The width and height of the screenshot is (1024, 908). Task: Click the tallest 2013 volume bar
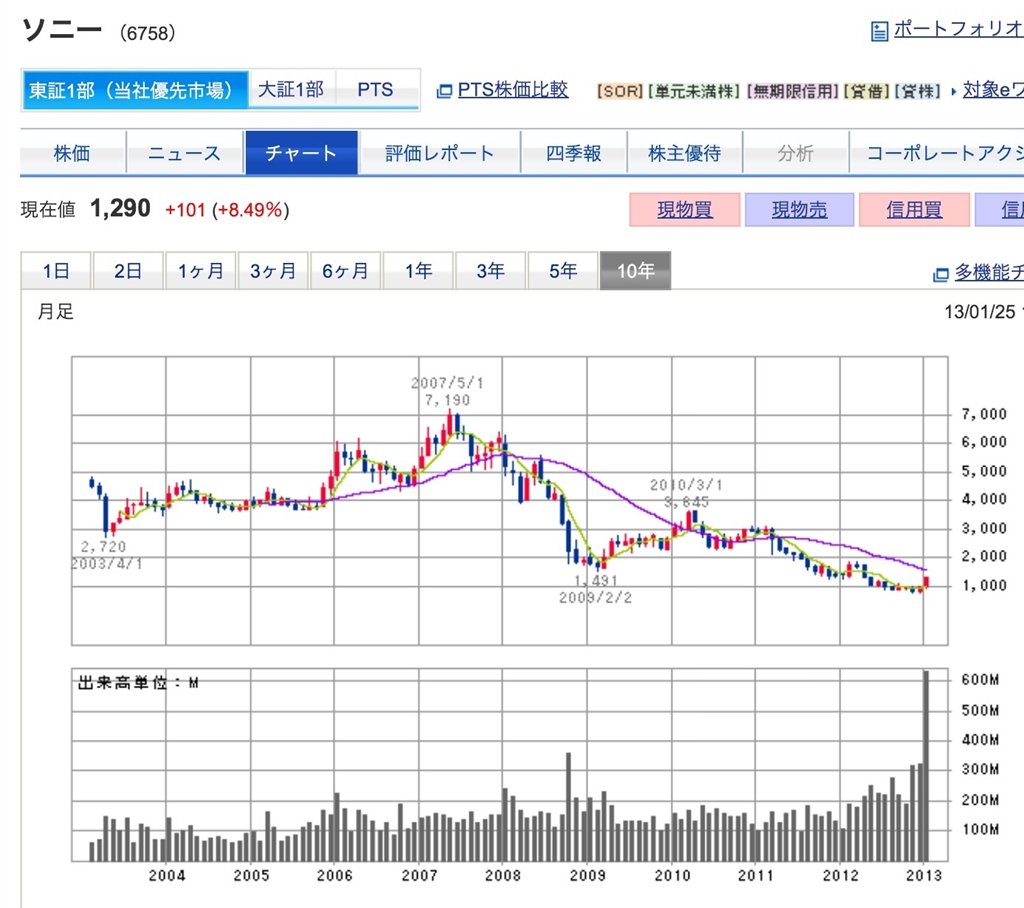(925, 766)
